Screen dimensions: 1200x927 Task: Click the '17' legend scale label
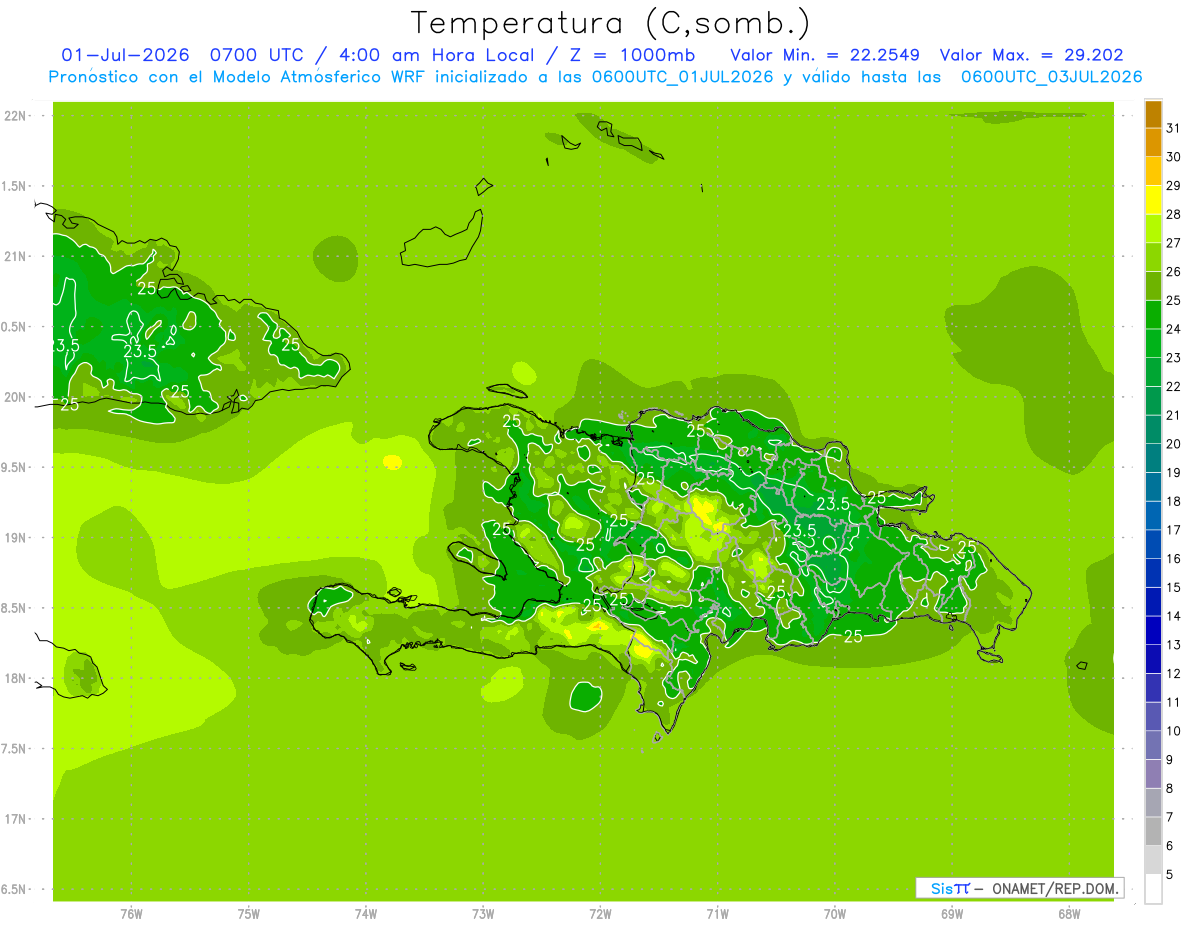[x=1174, y=530]
